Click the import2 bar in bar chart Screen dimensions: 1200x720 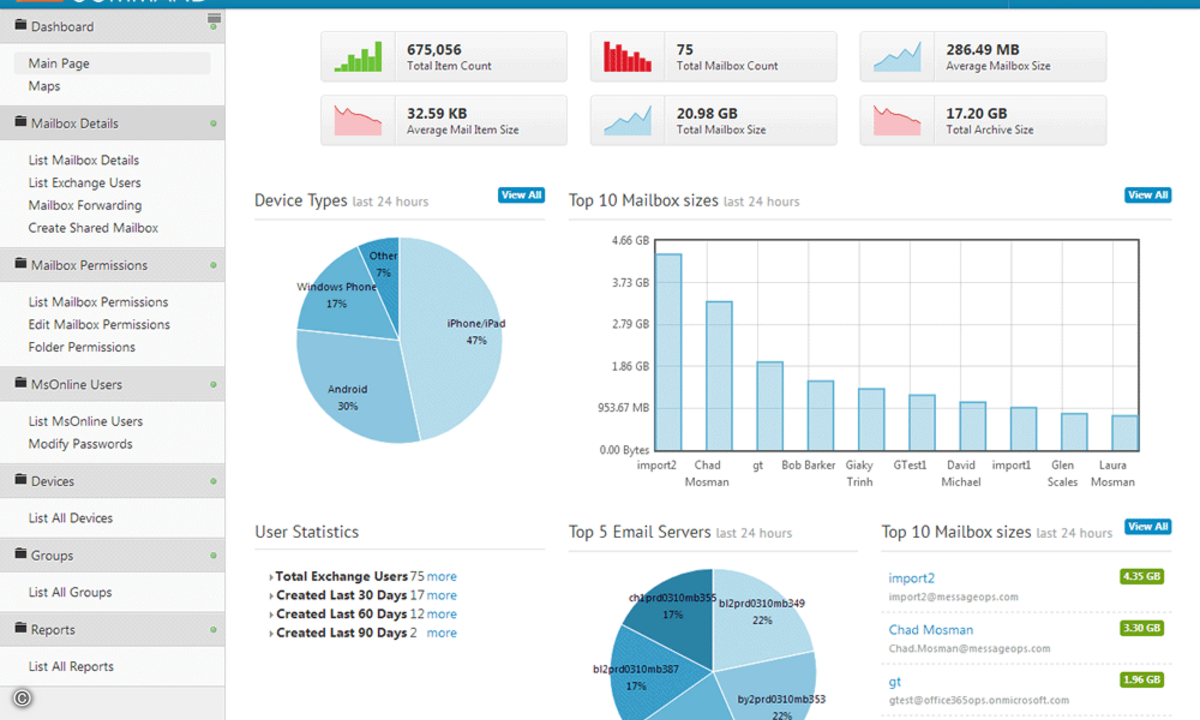(x=669, y=352)
